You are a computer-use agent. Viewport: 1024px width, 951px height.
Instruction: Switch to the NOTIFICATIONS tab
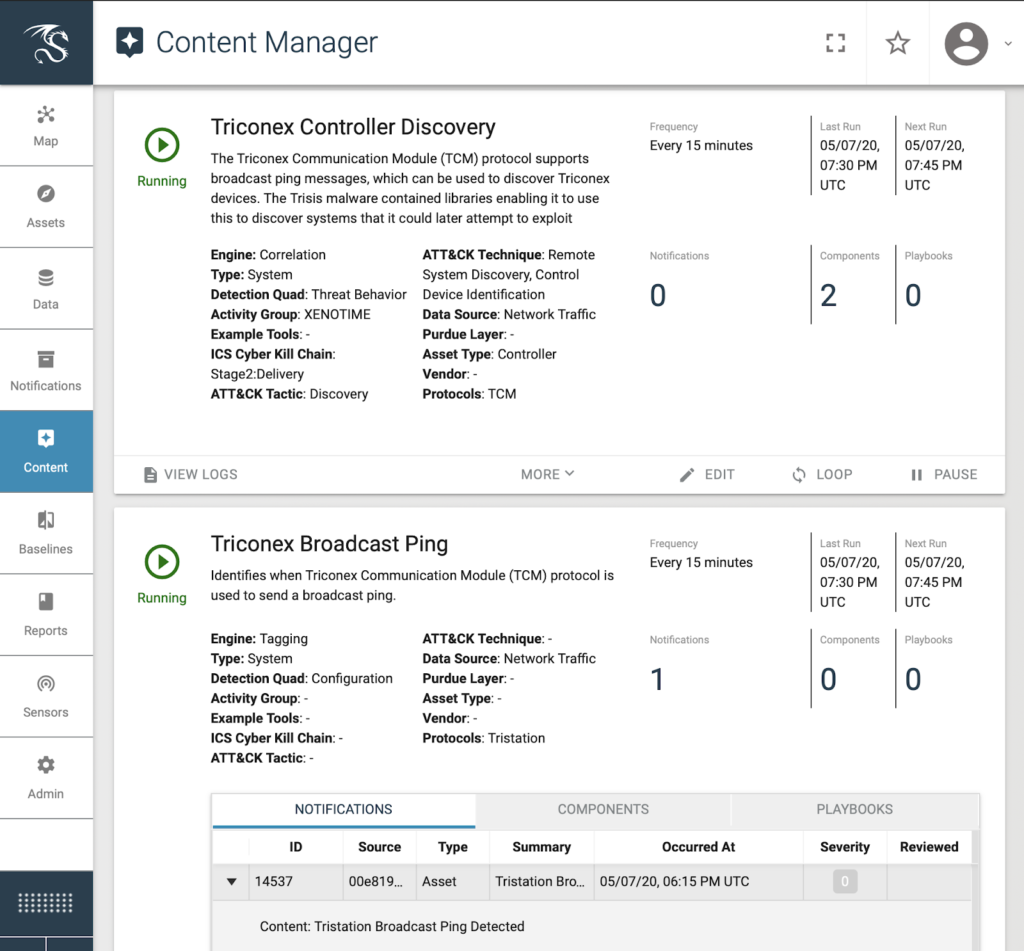click(344, 809)
